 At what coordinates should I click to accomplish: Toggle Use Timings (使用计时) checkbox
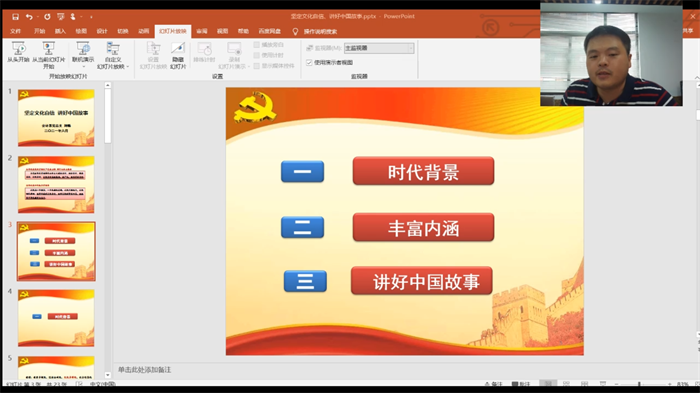point(257,55)
